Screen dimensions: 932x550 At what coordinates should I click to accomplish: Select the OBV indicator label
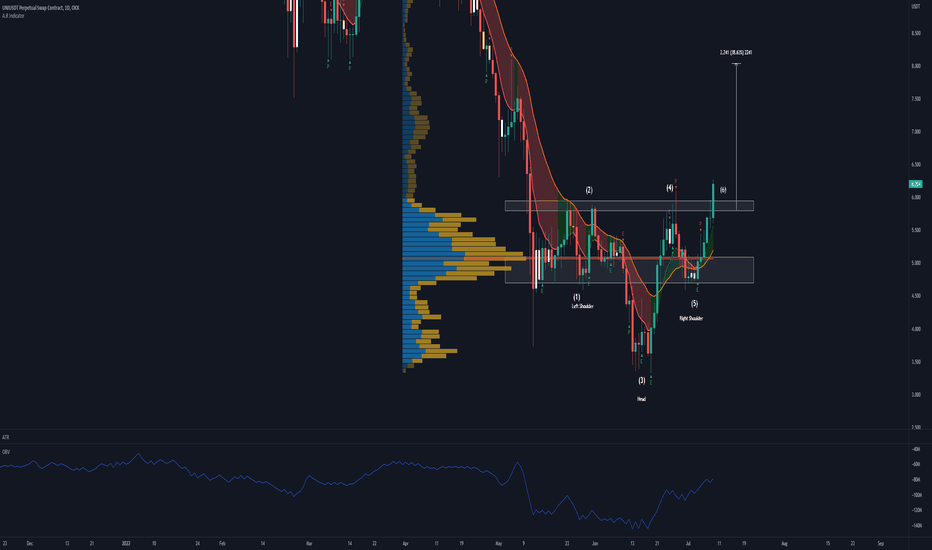(x=6, y=452)
